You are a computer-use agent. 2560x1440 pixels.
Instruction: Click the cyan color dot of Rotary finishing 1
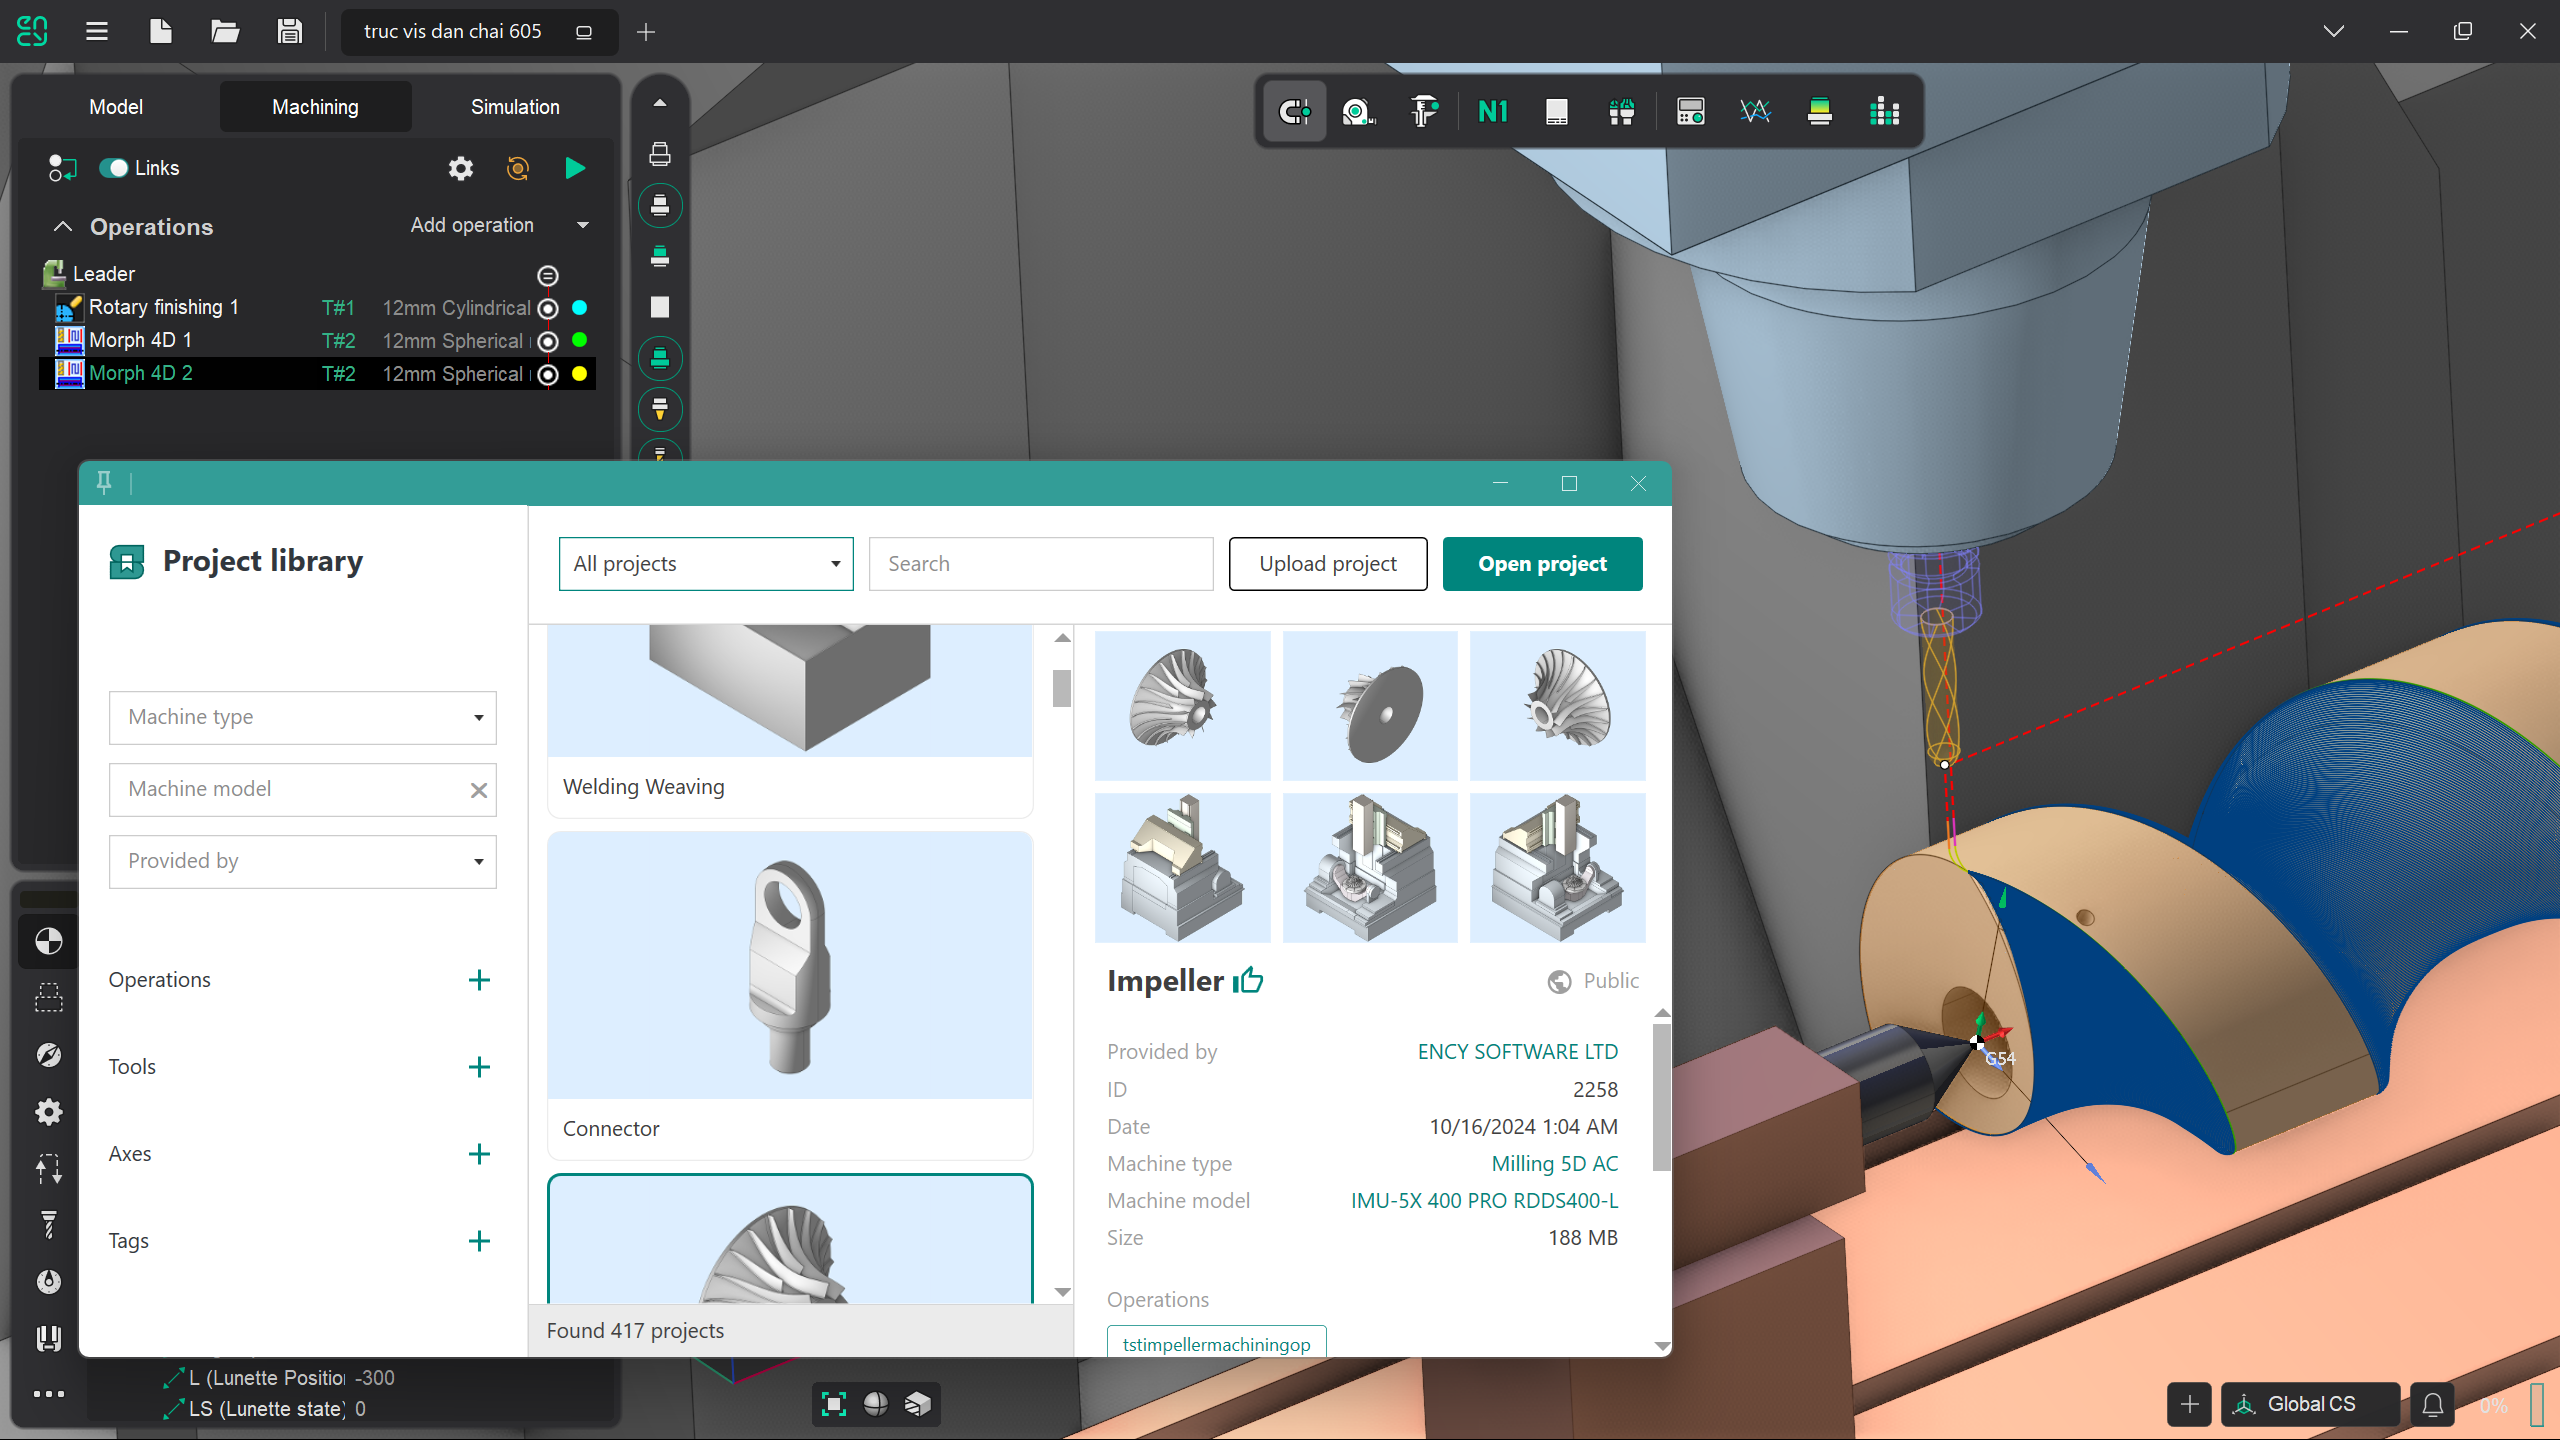580,308
